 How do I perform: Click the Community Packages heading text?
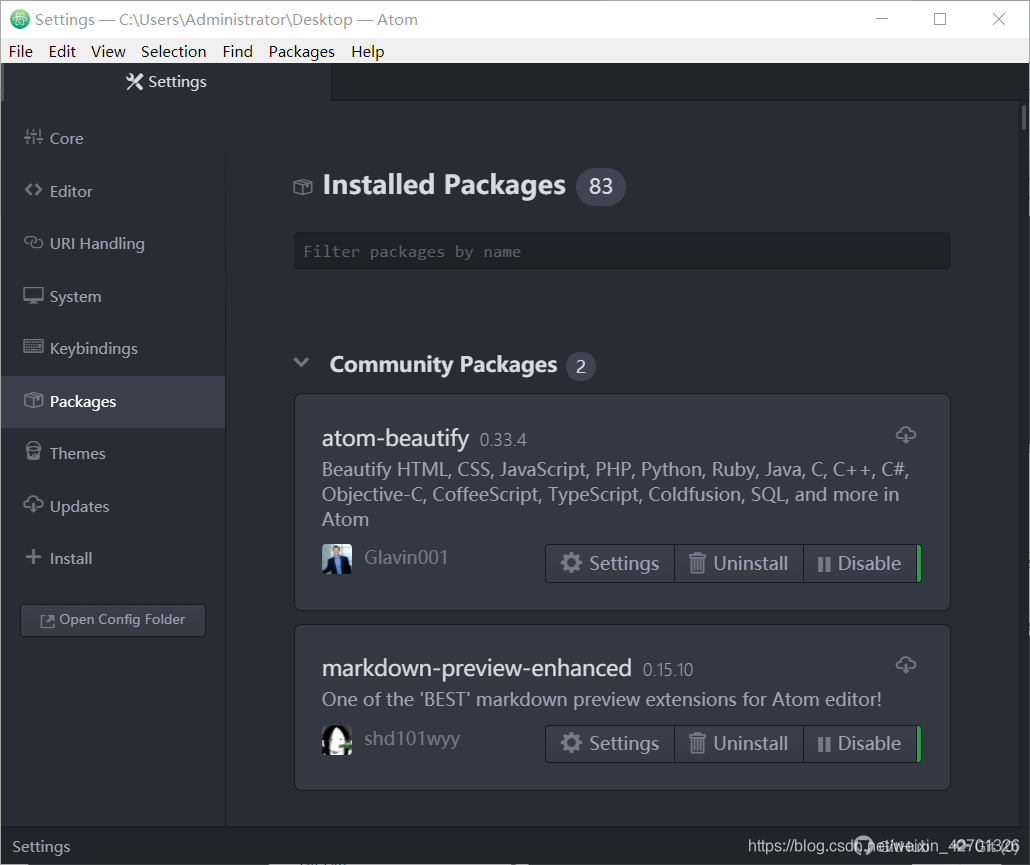coord(443,365)
